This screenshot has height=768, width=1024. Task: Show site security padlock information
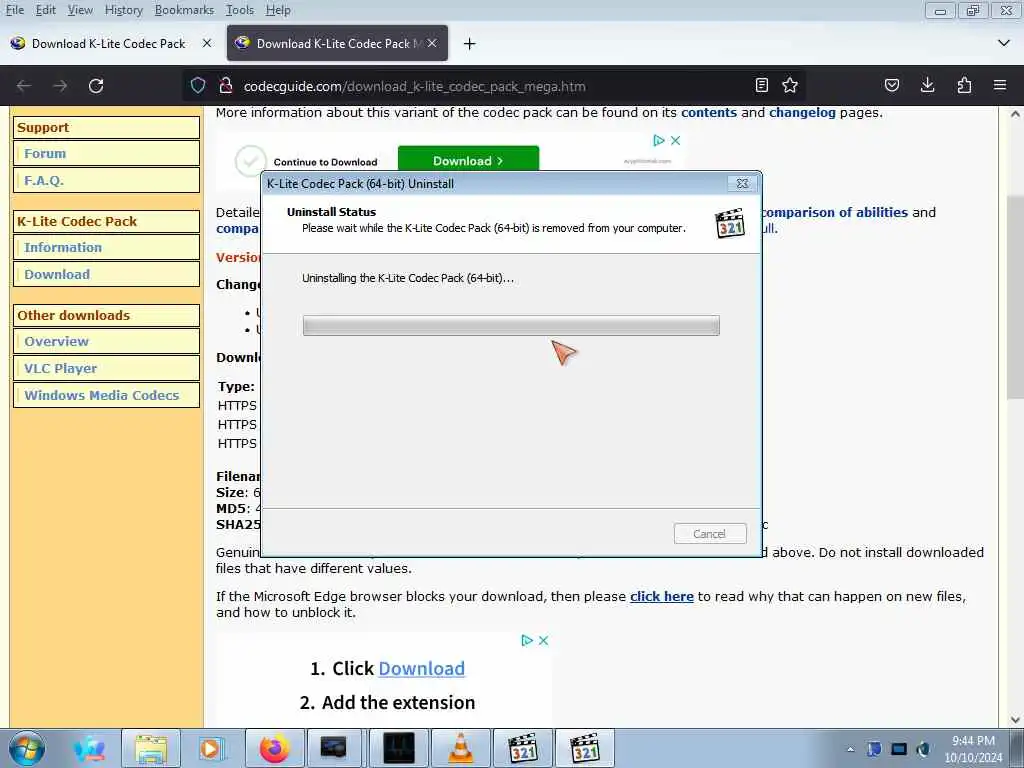point(225,86)
